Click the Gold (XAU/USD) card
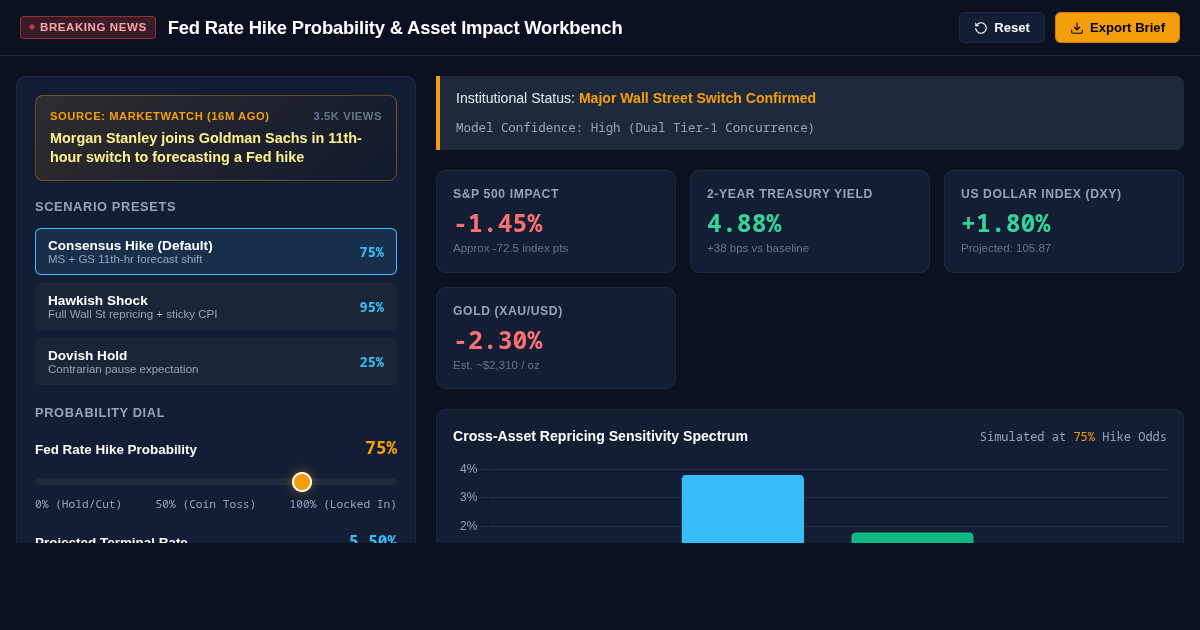The height and width of the screenshot is (630, 1200). click(x=556, y=338)
